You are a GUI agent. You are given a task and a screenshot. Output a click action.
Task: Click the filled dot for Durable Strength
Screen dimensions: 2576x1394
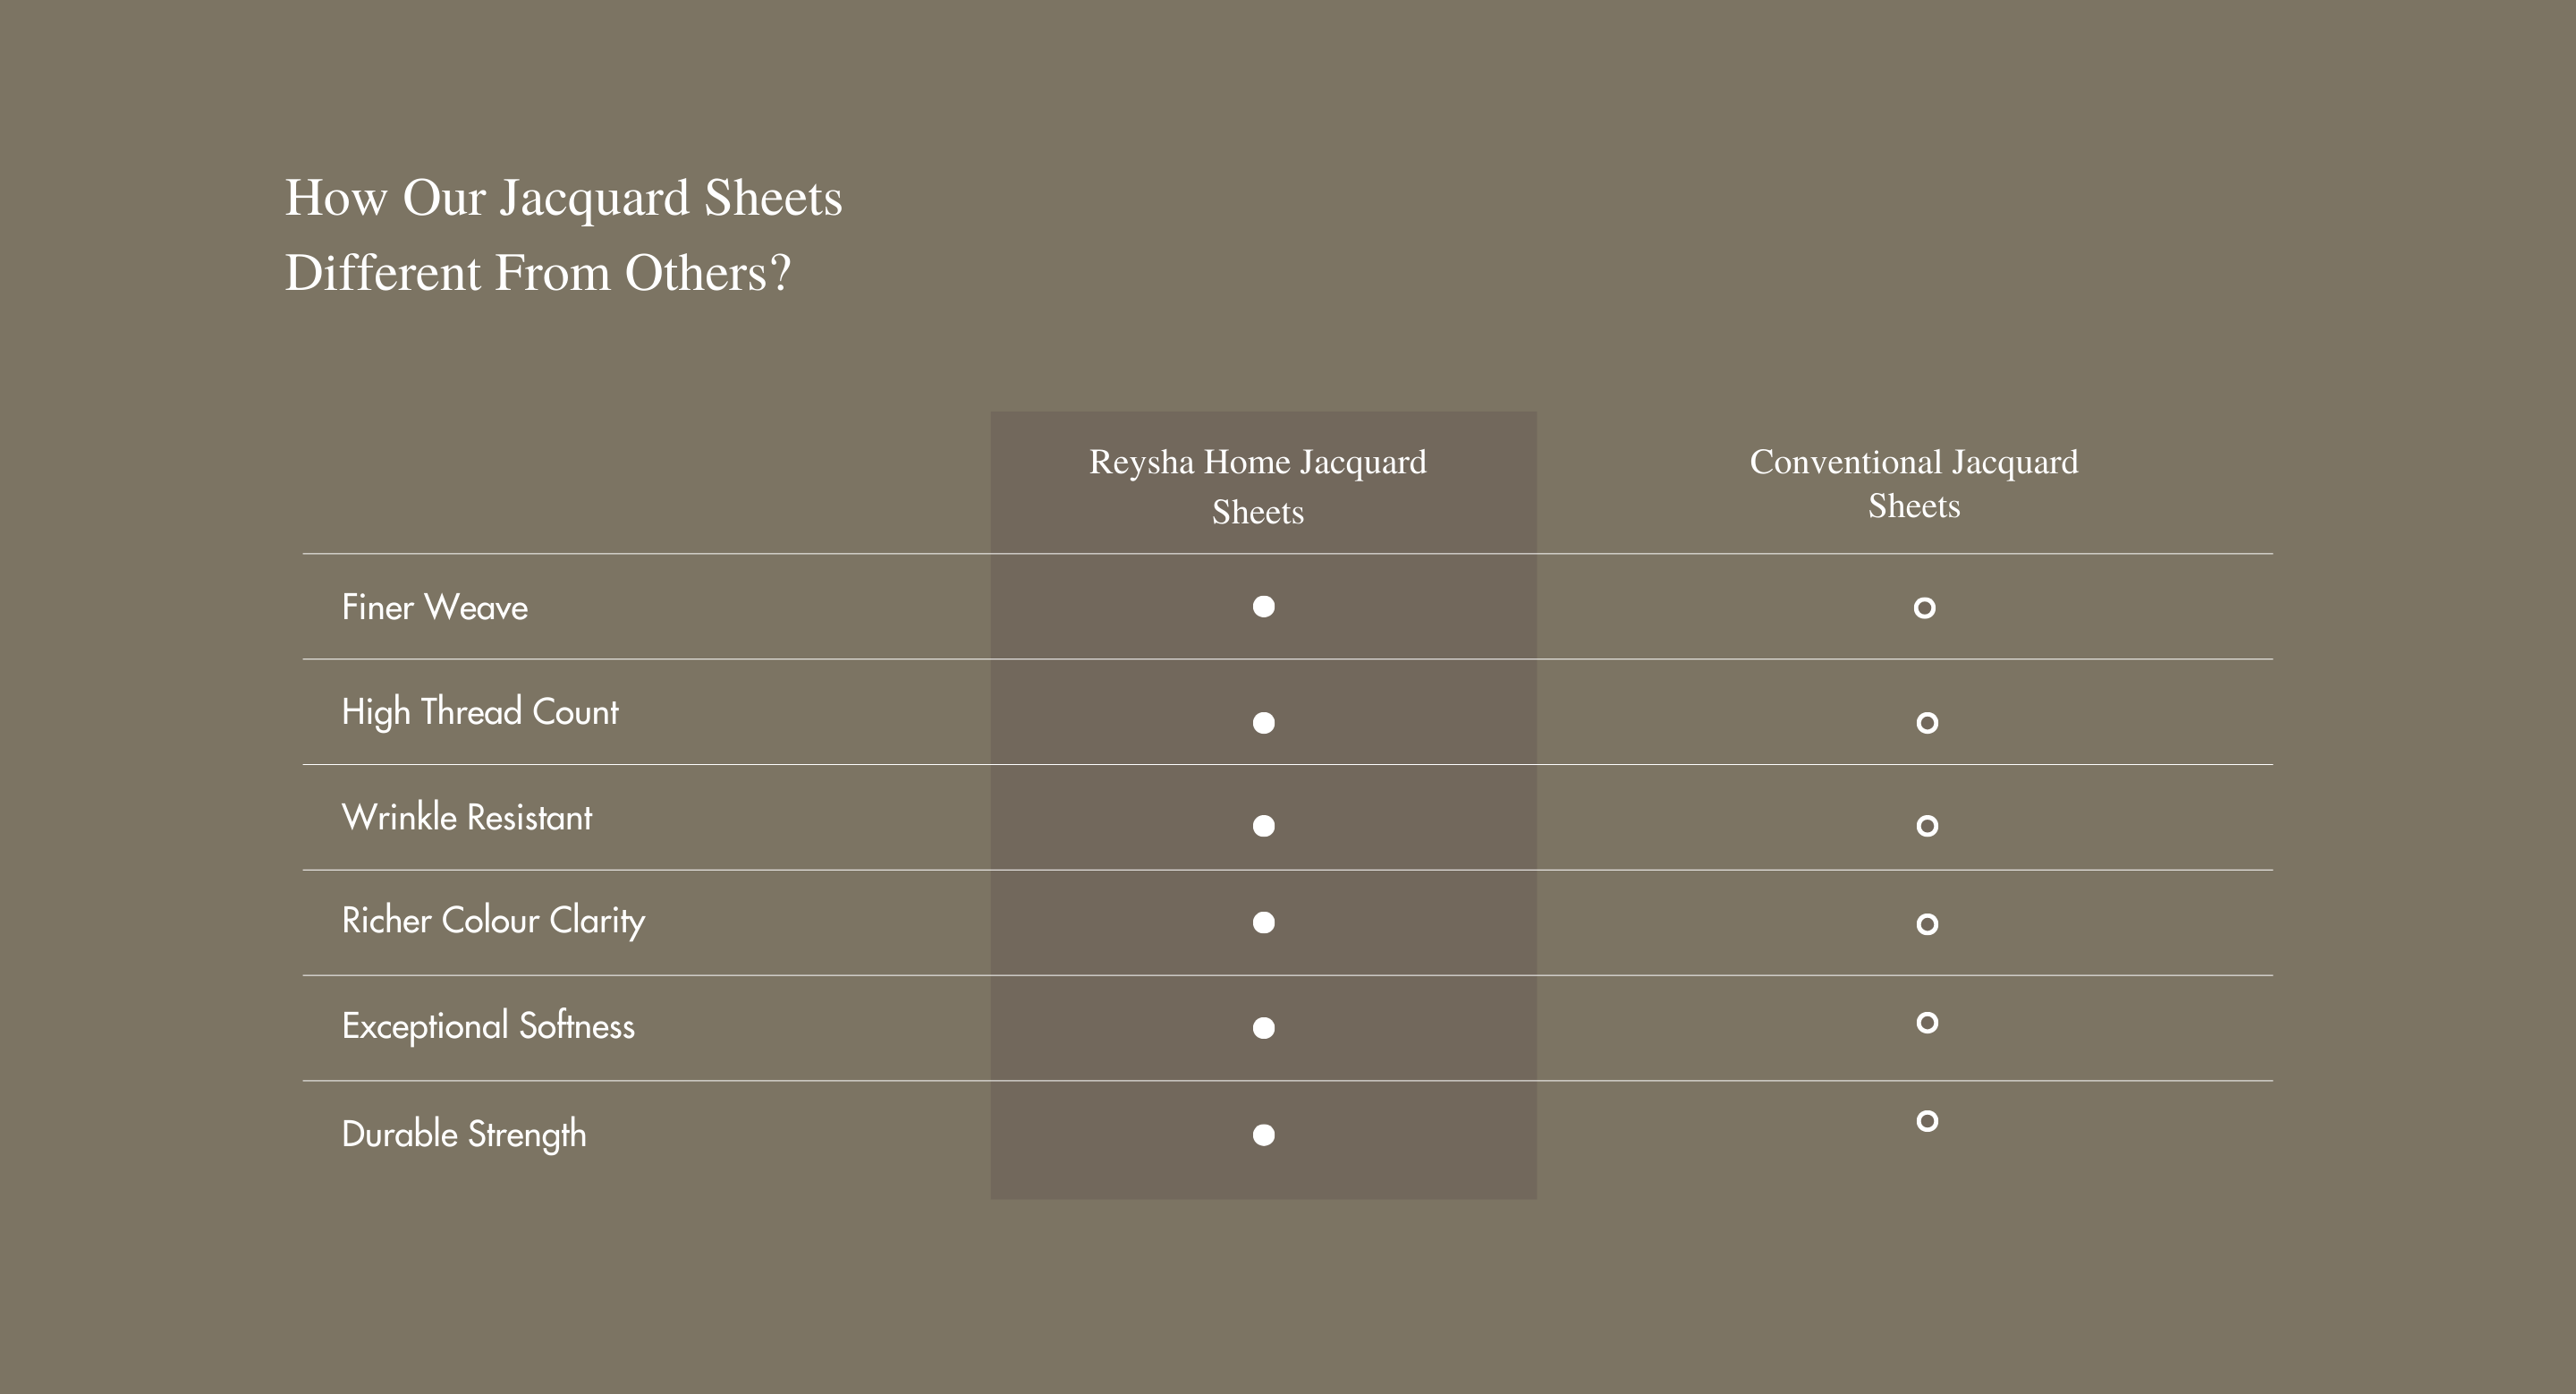pos(1264,1135)
